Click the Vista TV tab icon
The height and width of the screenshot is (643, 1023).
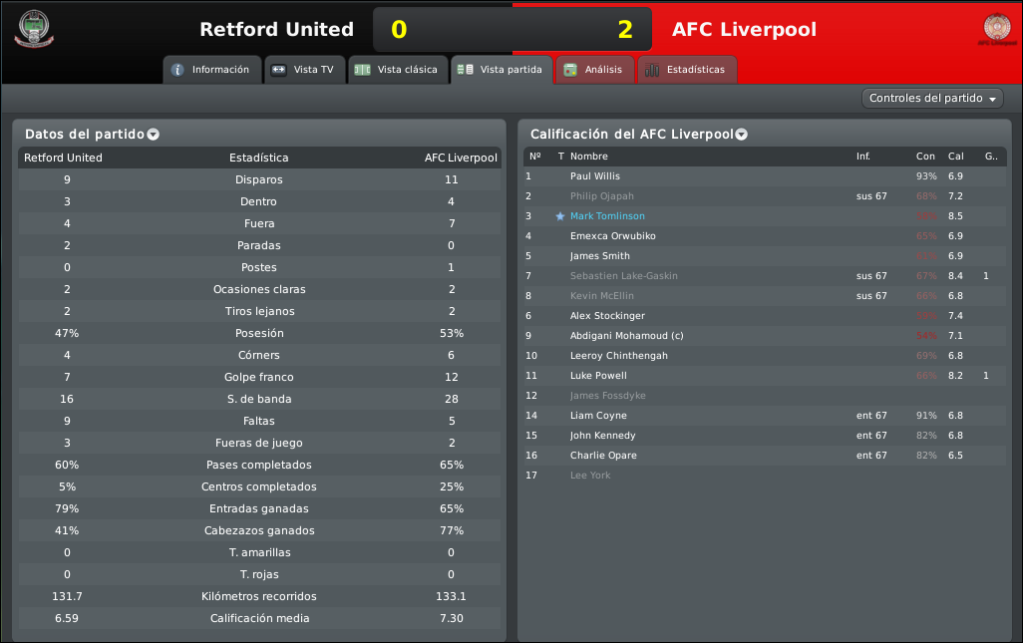point(279,70)
